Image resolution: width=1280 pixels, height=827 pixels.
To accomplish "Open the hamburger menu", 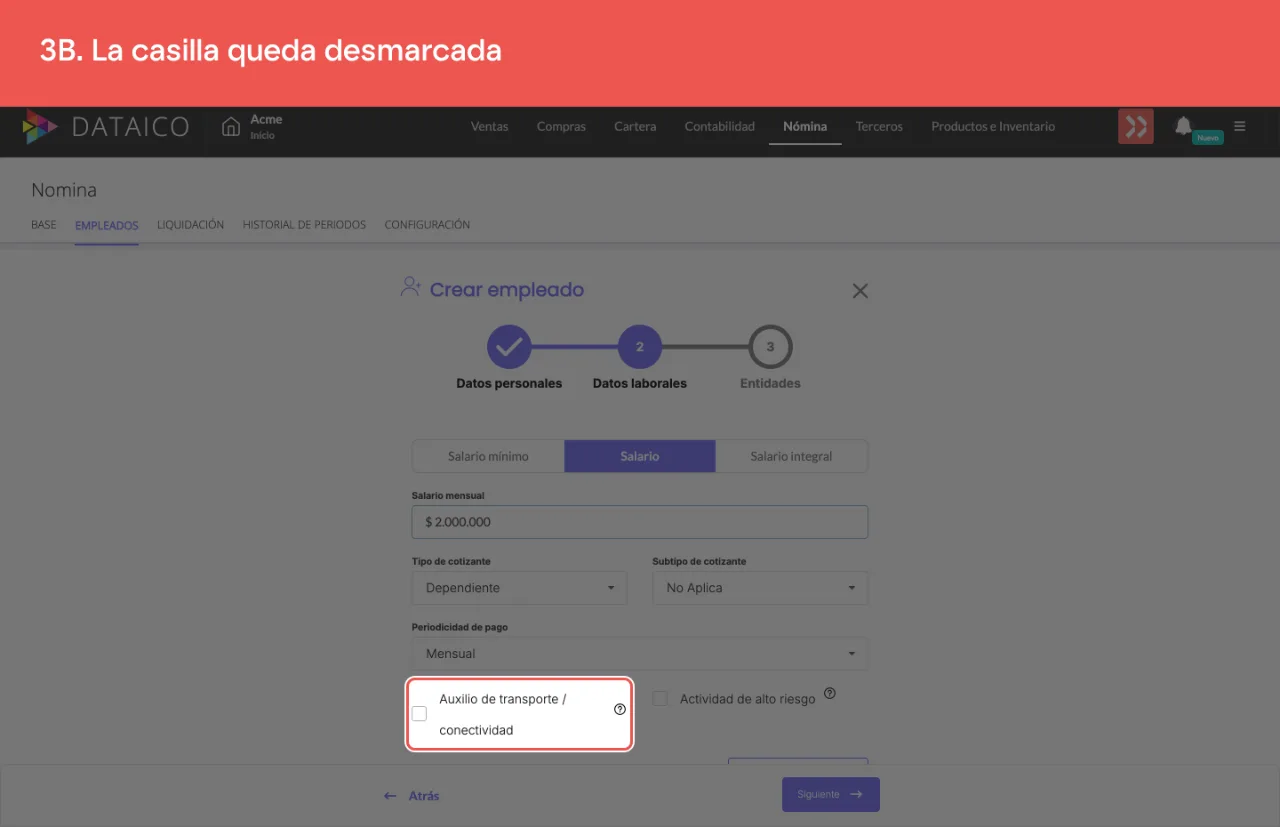I will [x=1240, y=126].
